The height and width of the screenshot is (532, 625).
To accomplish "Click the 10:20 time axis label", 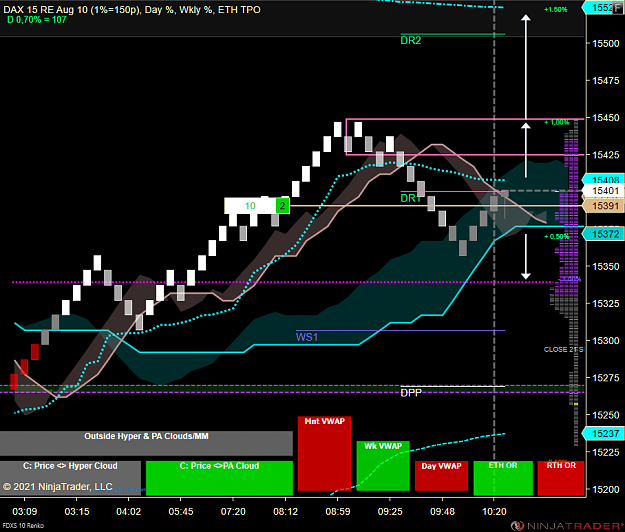I will pos(494,511).
